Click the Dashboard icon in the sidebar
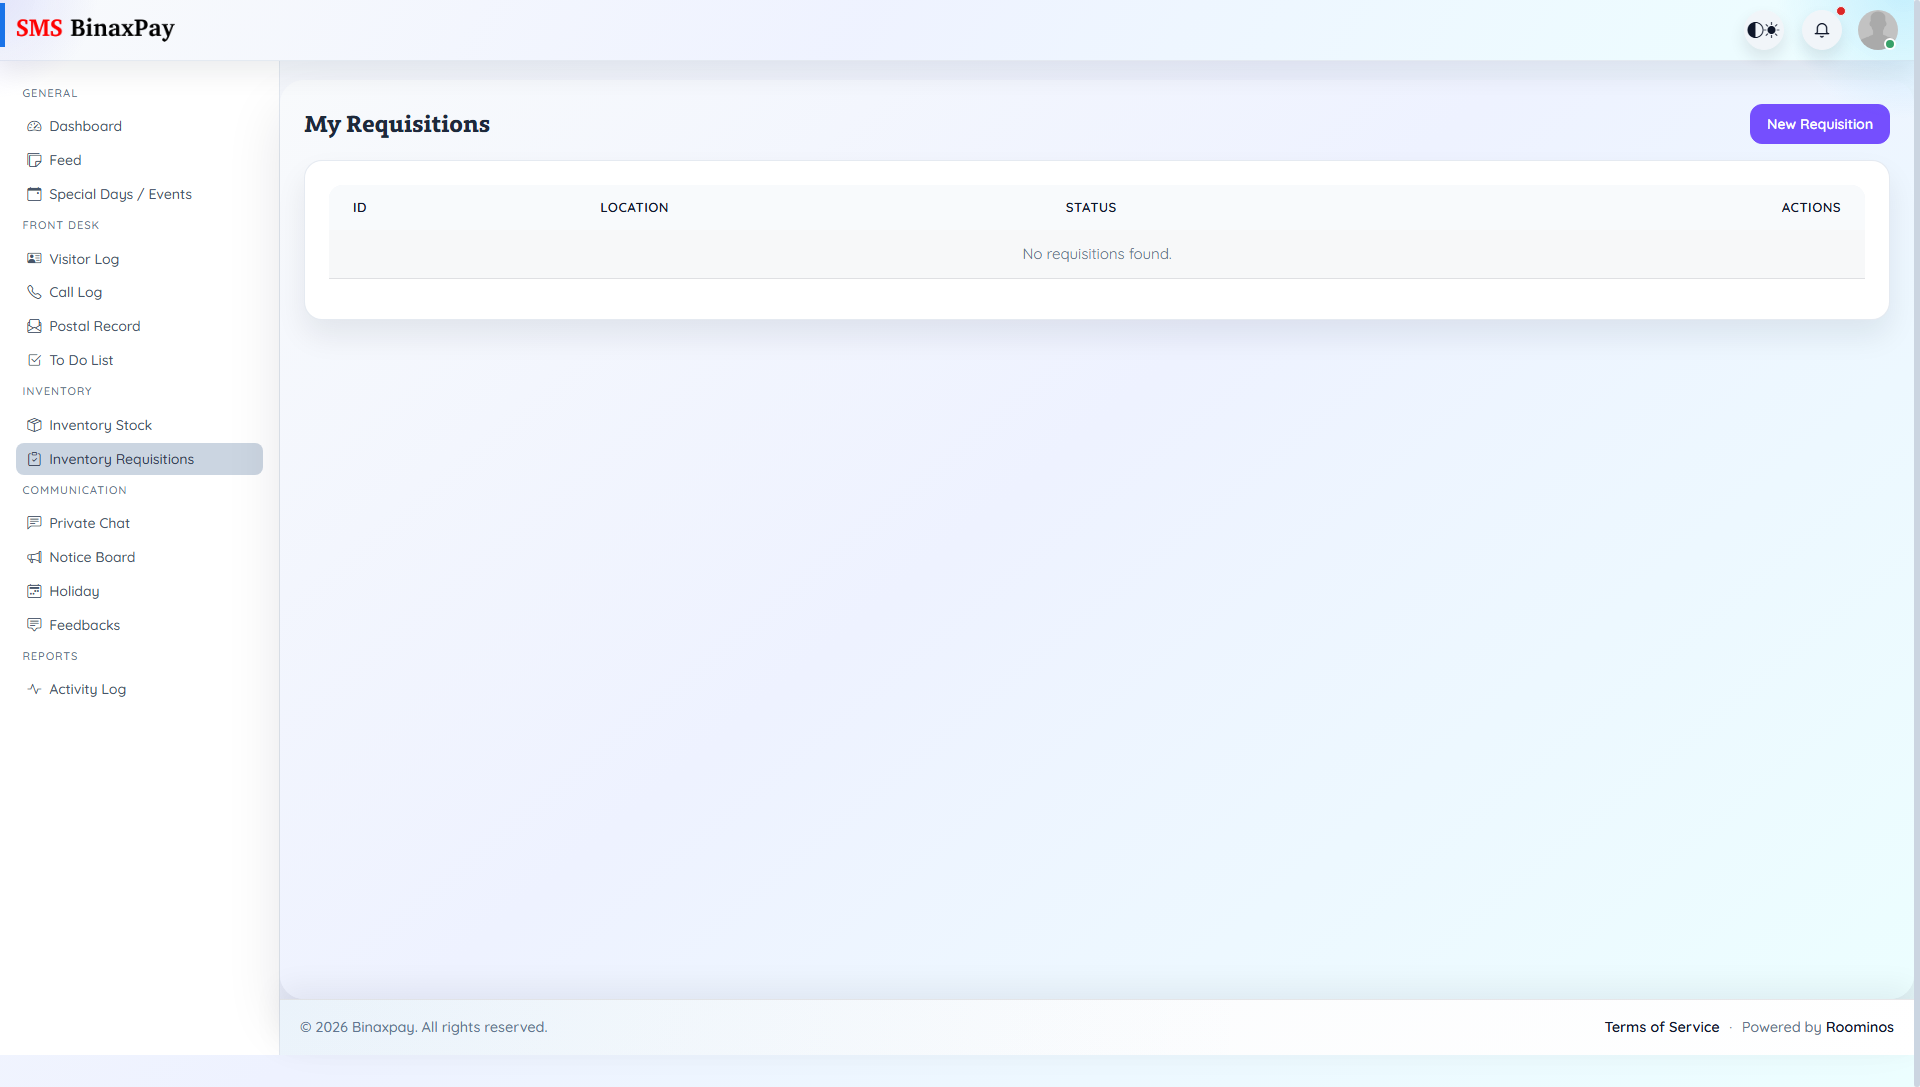 pyautogui.click(x=35, y=126)
